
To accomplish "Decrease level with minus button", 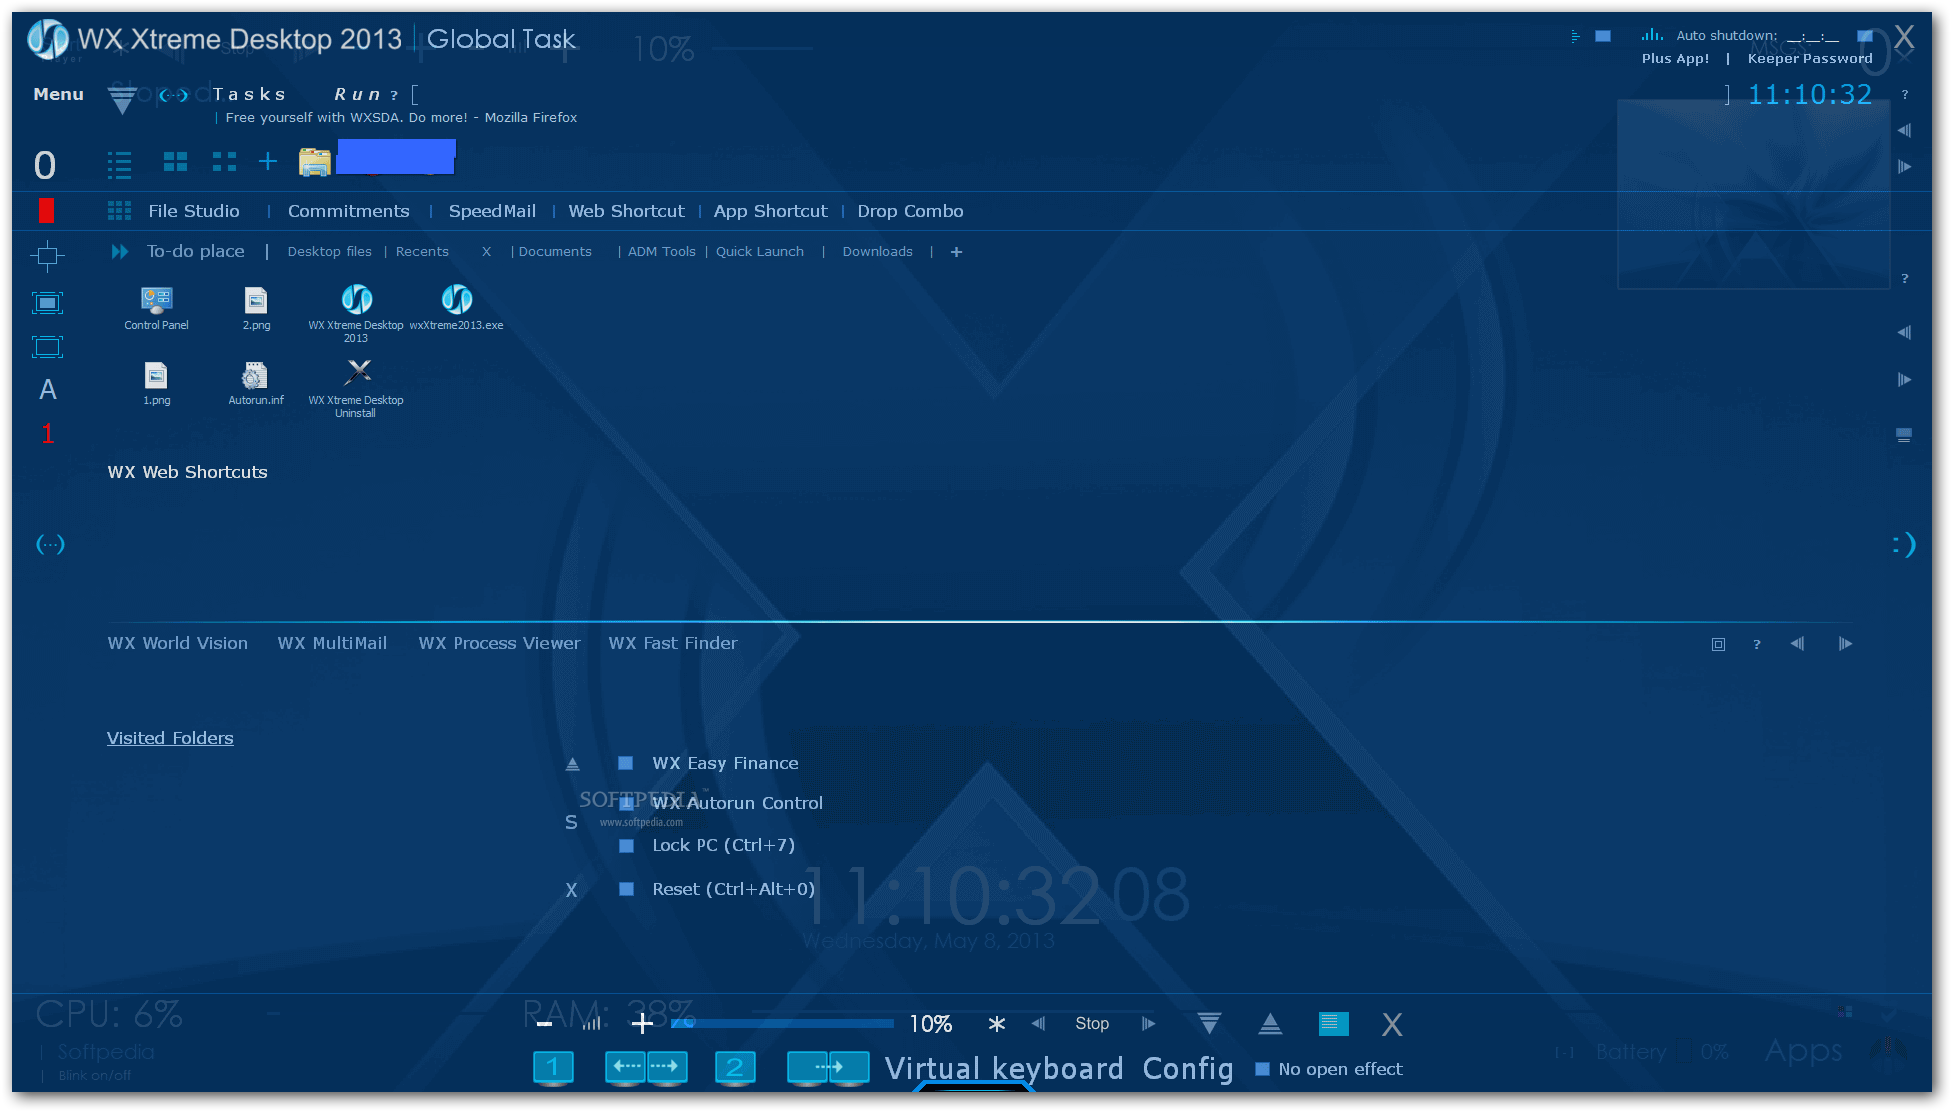I will pos(544,1024).
